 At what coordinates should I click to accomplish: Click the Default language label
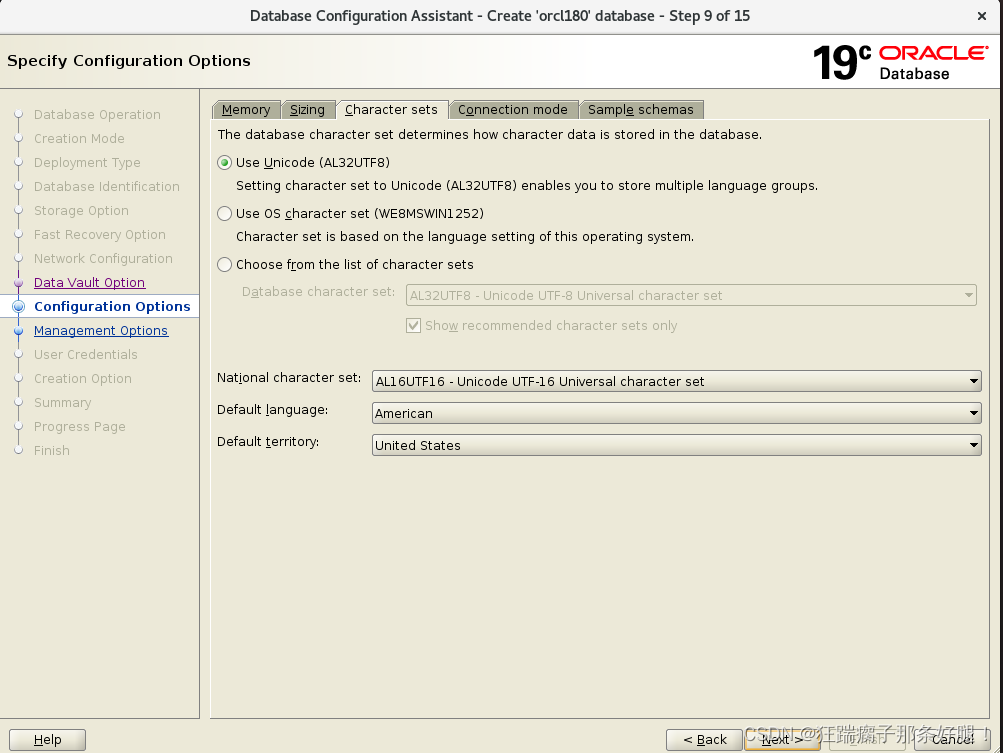272,410
